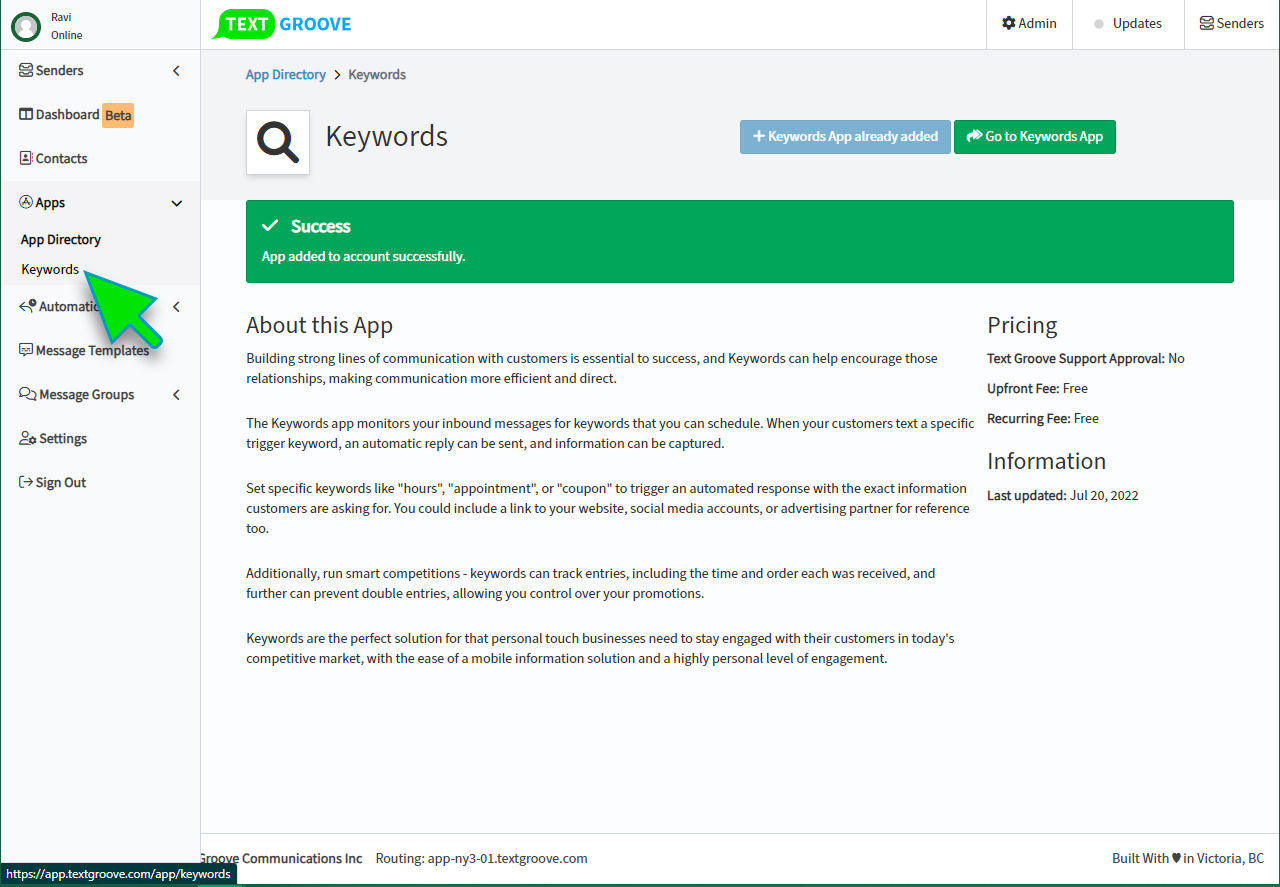The image size is (1280, 887).
Task: Click the Contacts sidebar icon
Action: [x=26, y=159]
